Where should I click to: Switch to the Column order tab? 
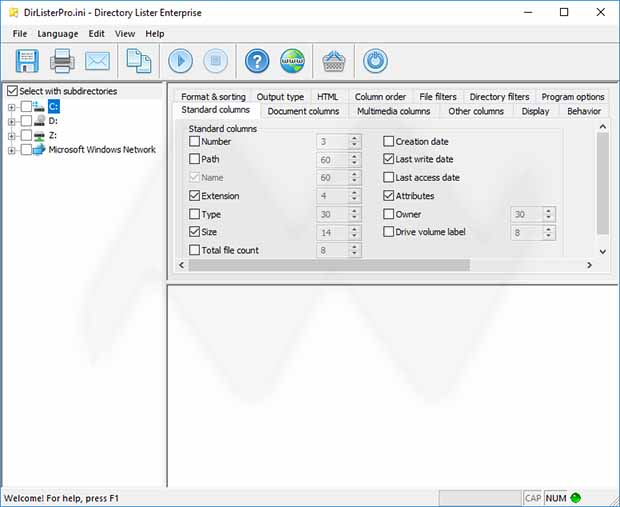[380, 97]
